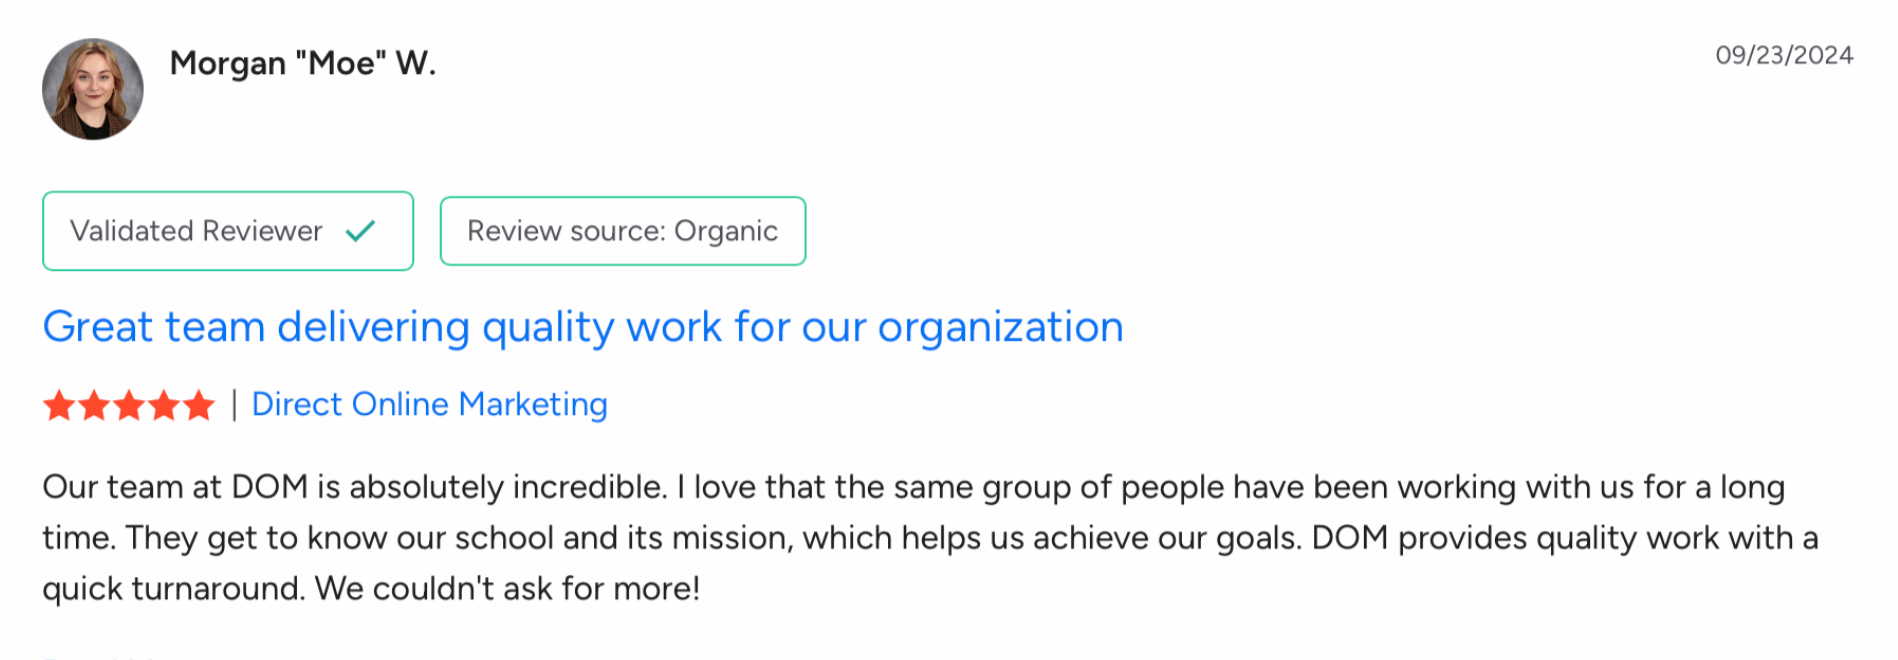Open the Direct Online Marketing link
Image resolution: width=1898 pixels, height=660 pixels.
click(x=429, y=404)
